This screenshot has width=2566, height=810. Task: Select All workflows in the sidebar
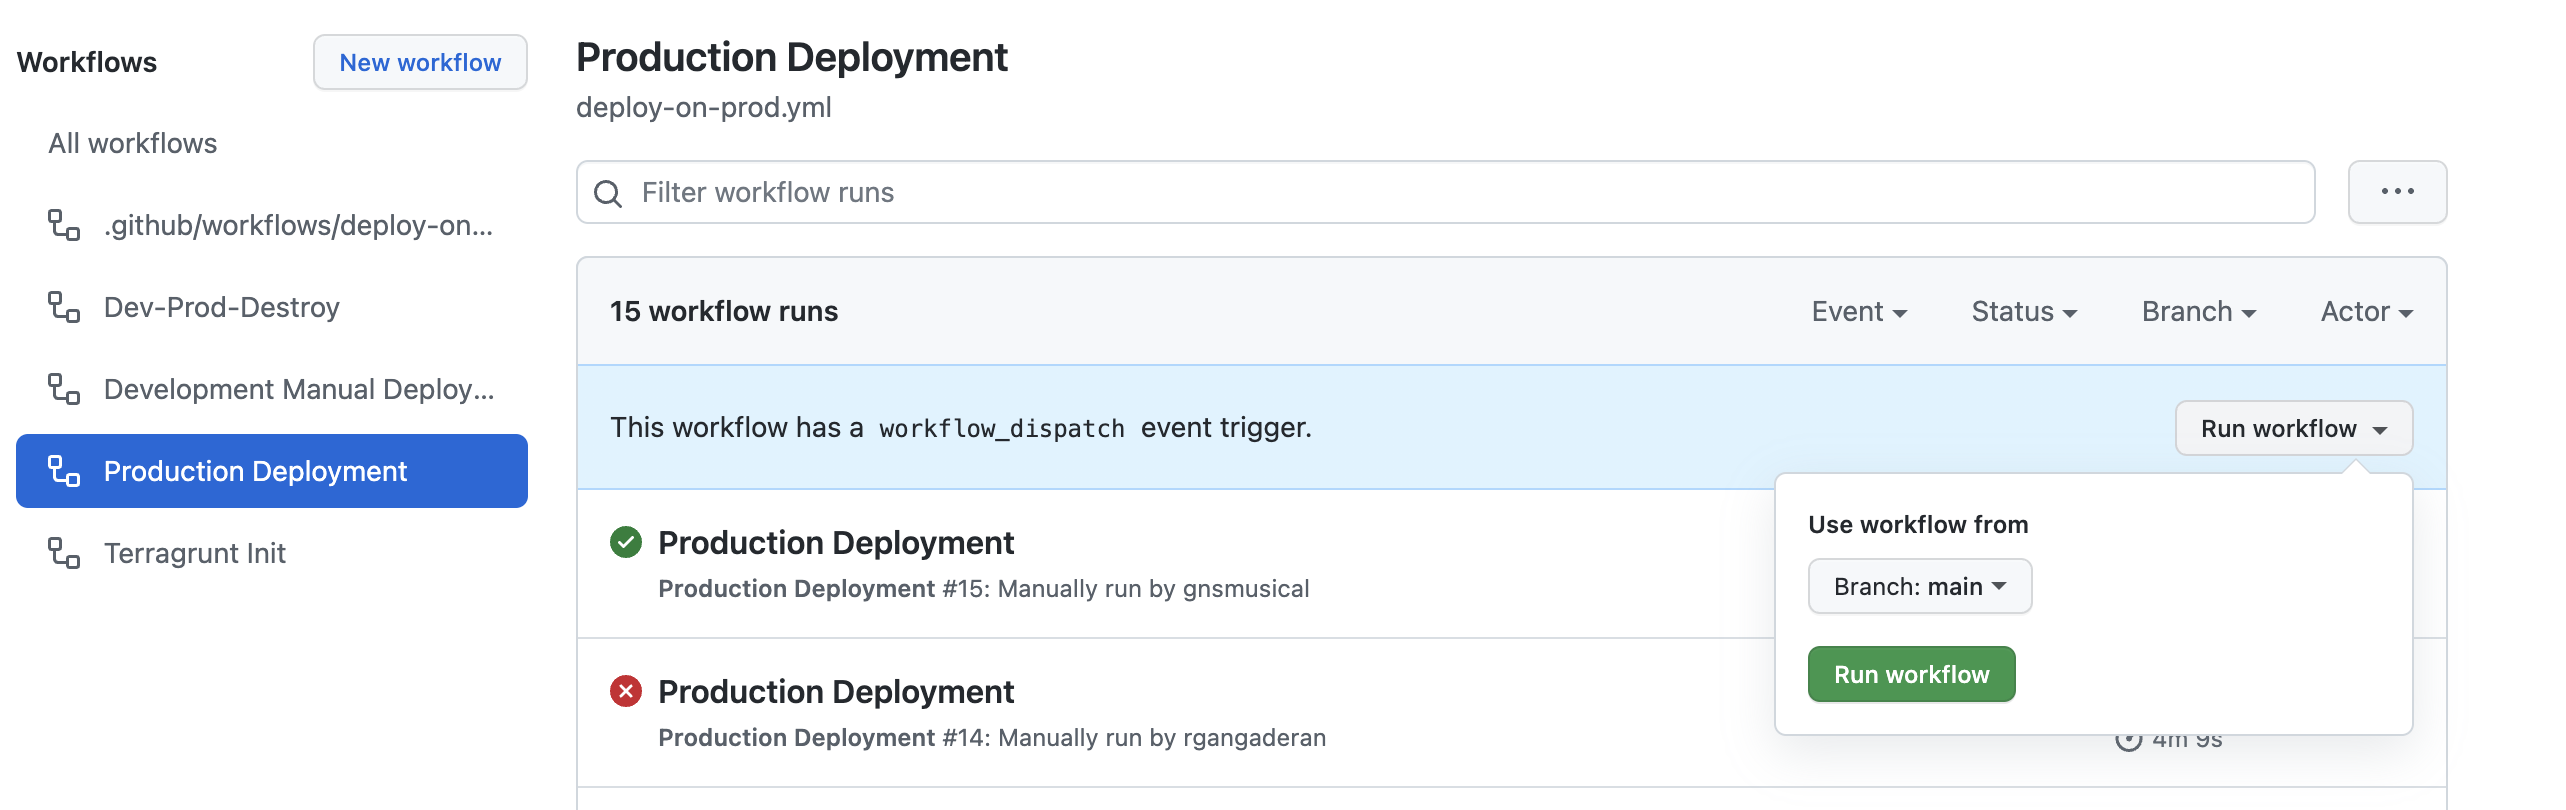[x=131, y=143]
